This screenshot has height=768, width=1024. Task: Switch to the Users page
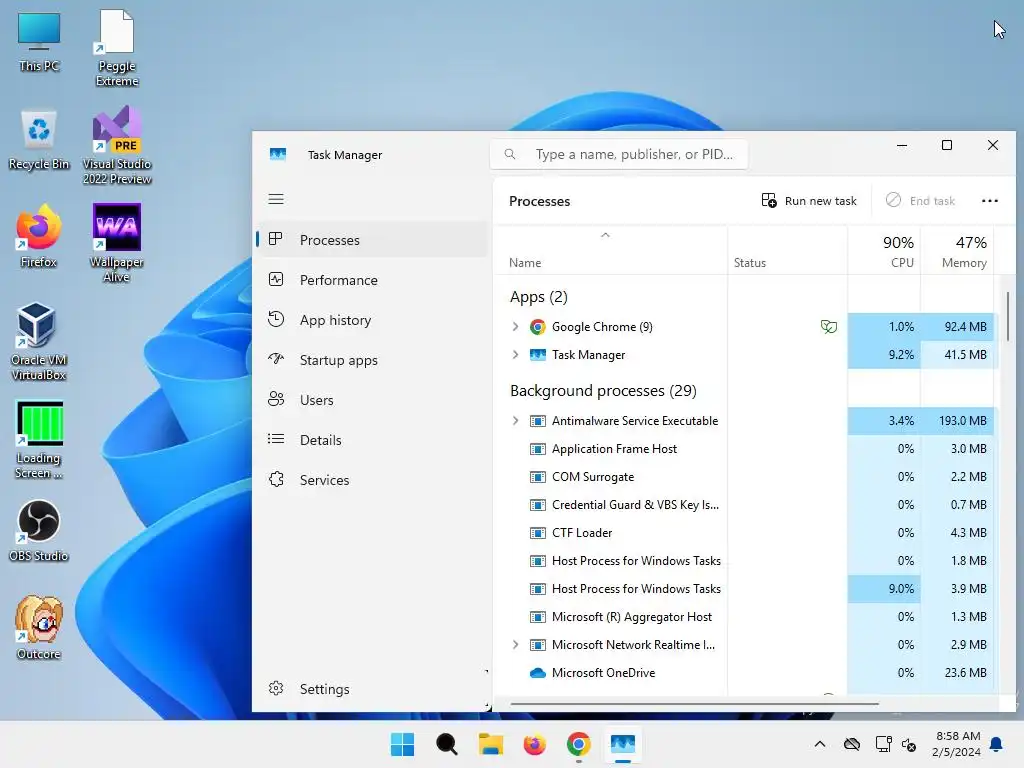coord(373,400)
